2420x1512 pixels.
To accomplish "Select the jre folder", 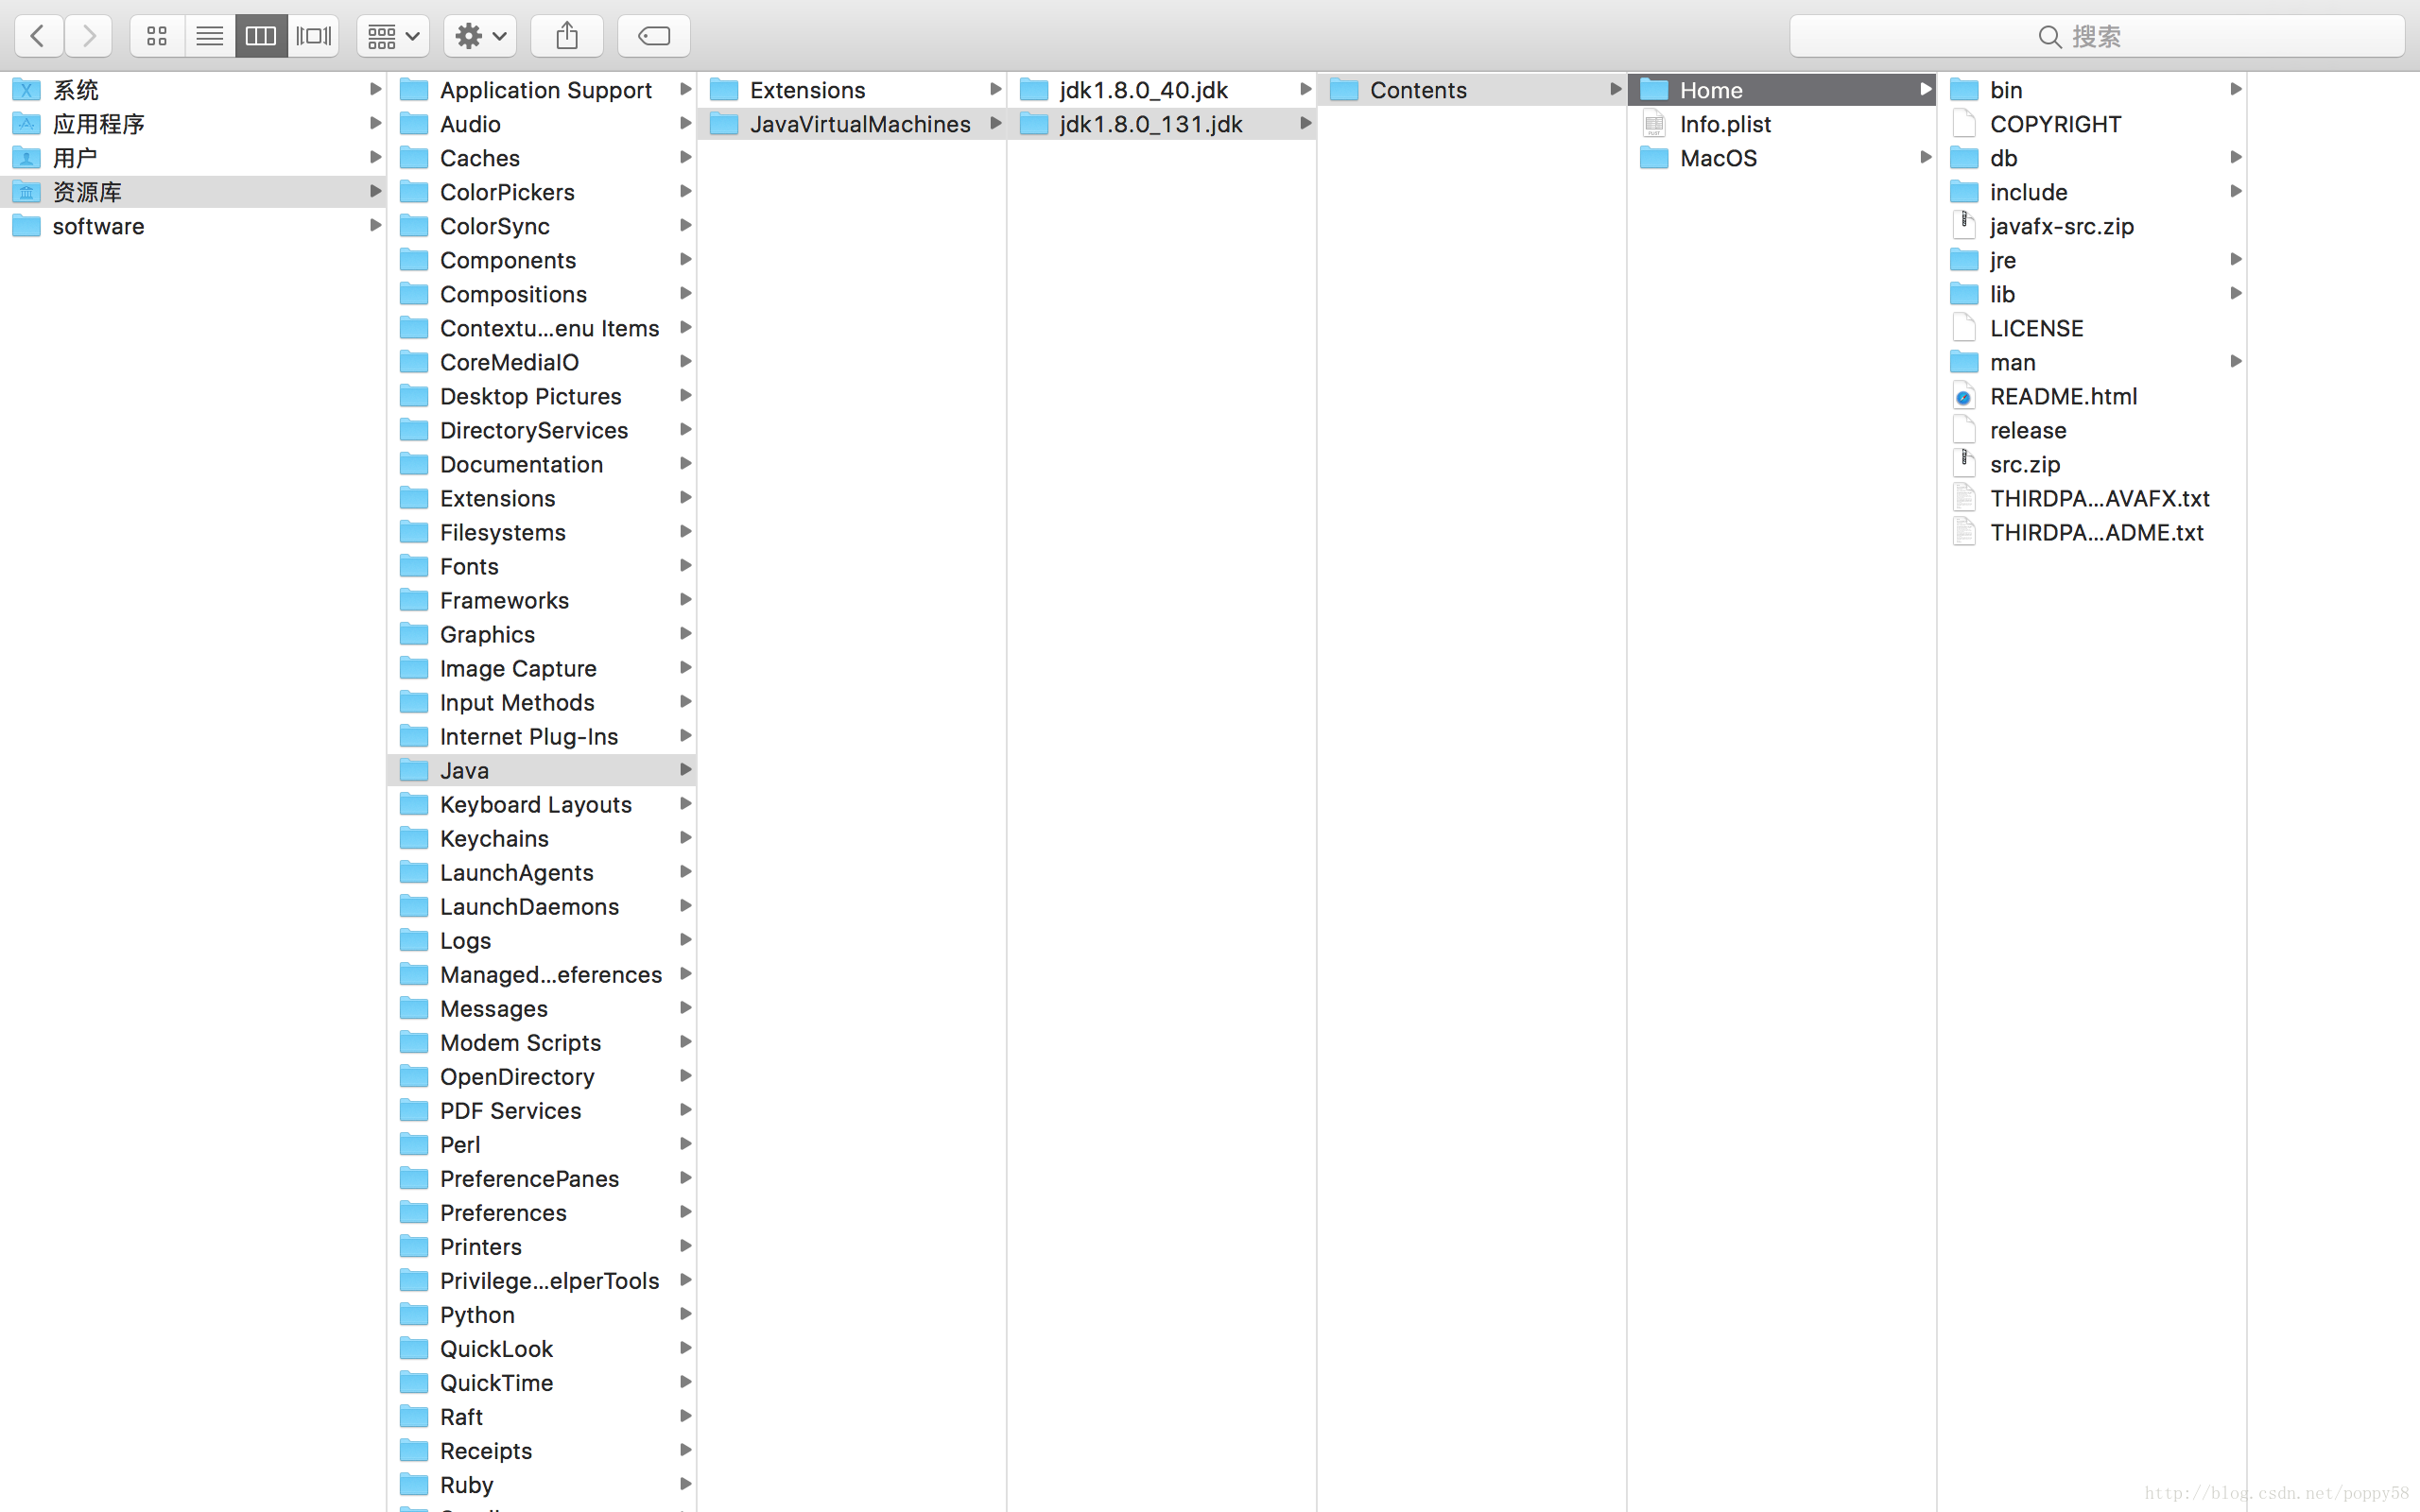I will coord(2092,260).
